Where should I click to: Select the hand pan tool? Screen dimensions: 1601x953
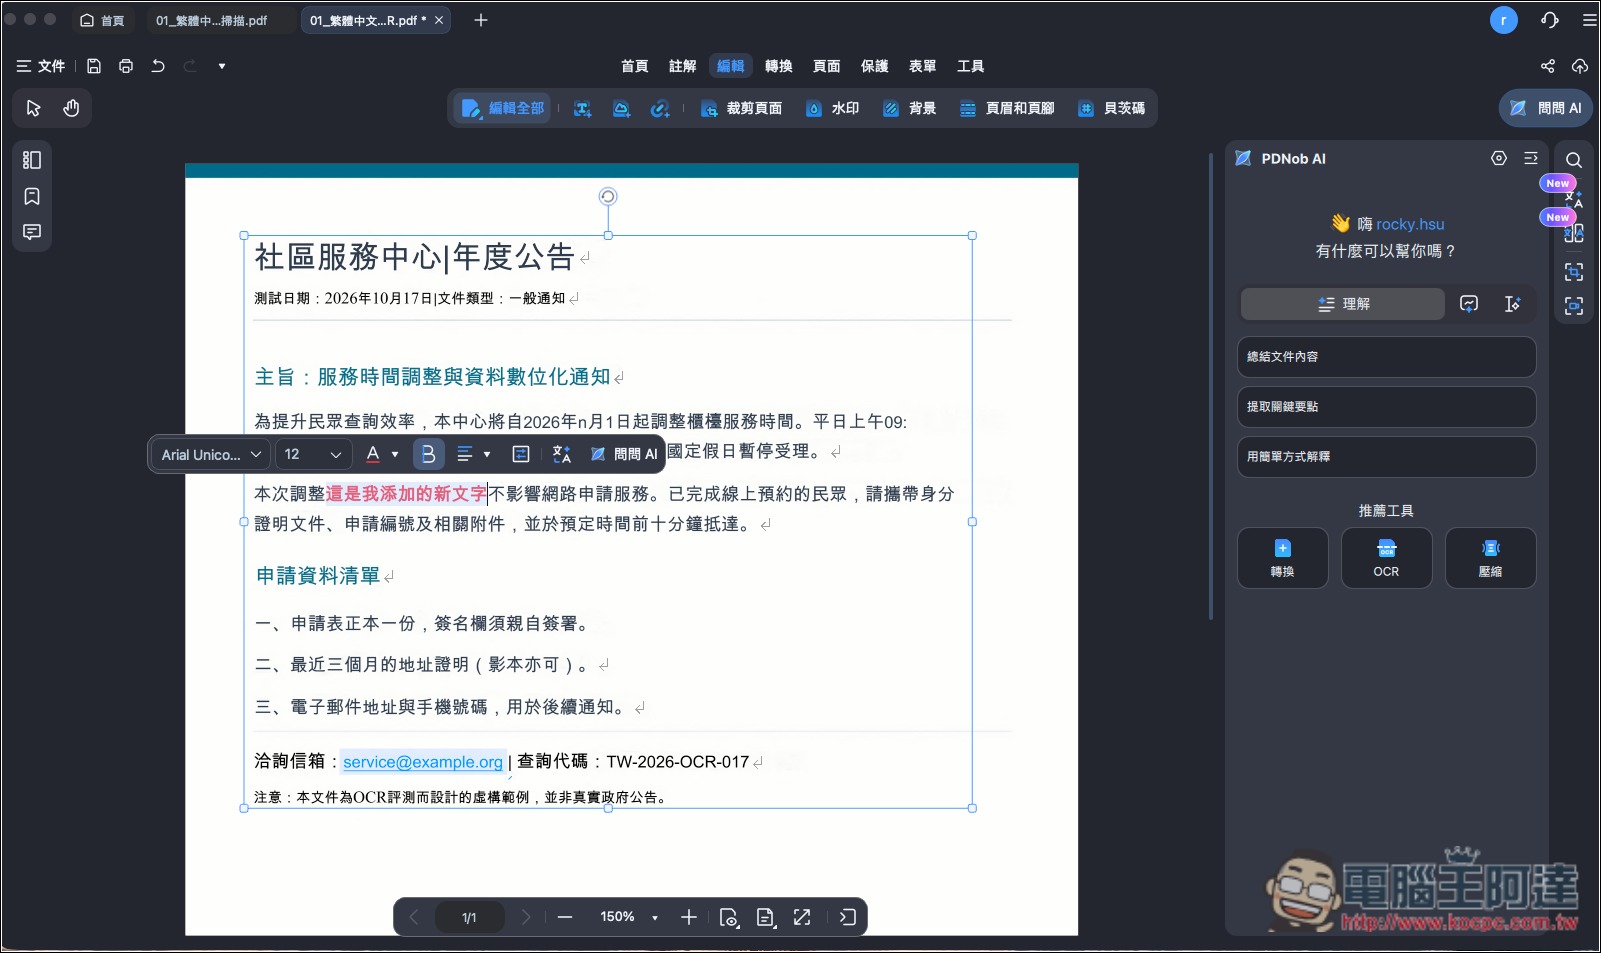71,108
